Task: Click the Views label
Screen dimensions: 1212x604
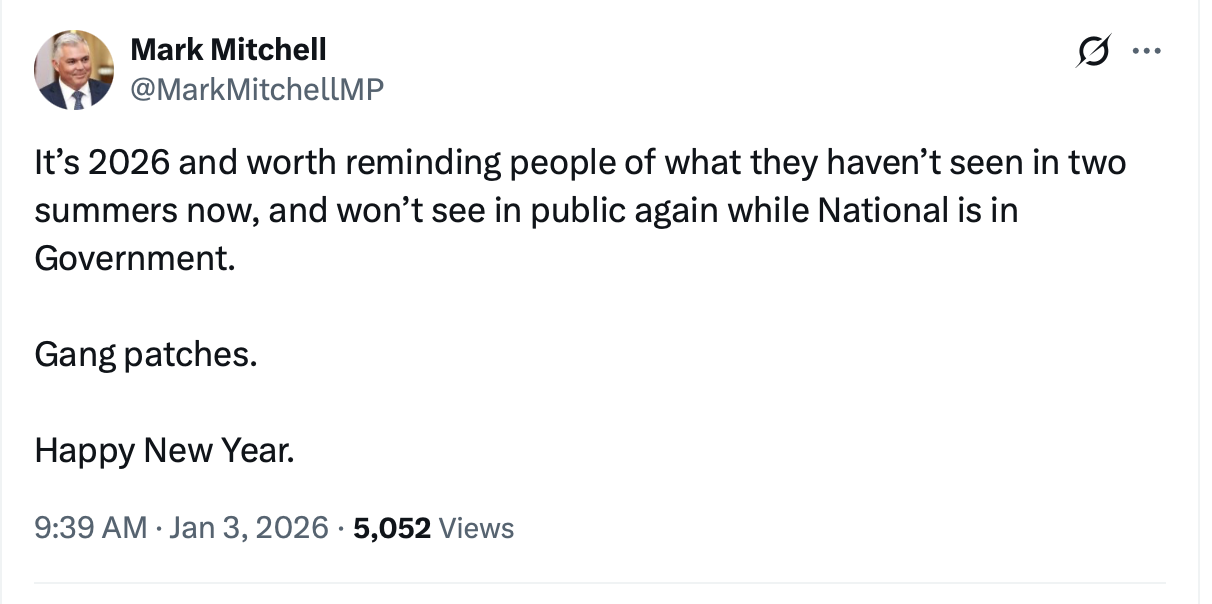Action: click(476, 528)
